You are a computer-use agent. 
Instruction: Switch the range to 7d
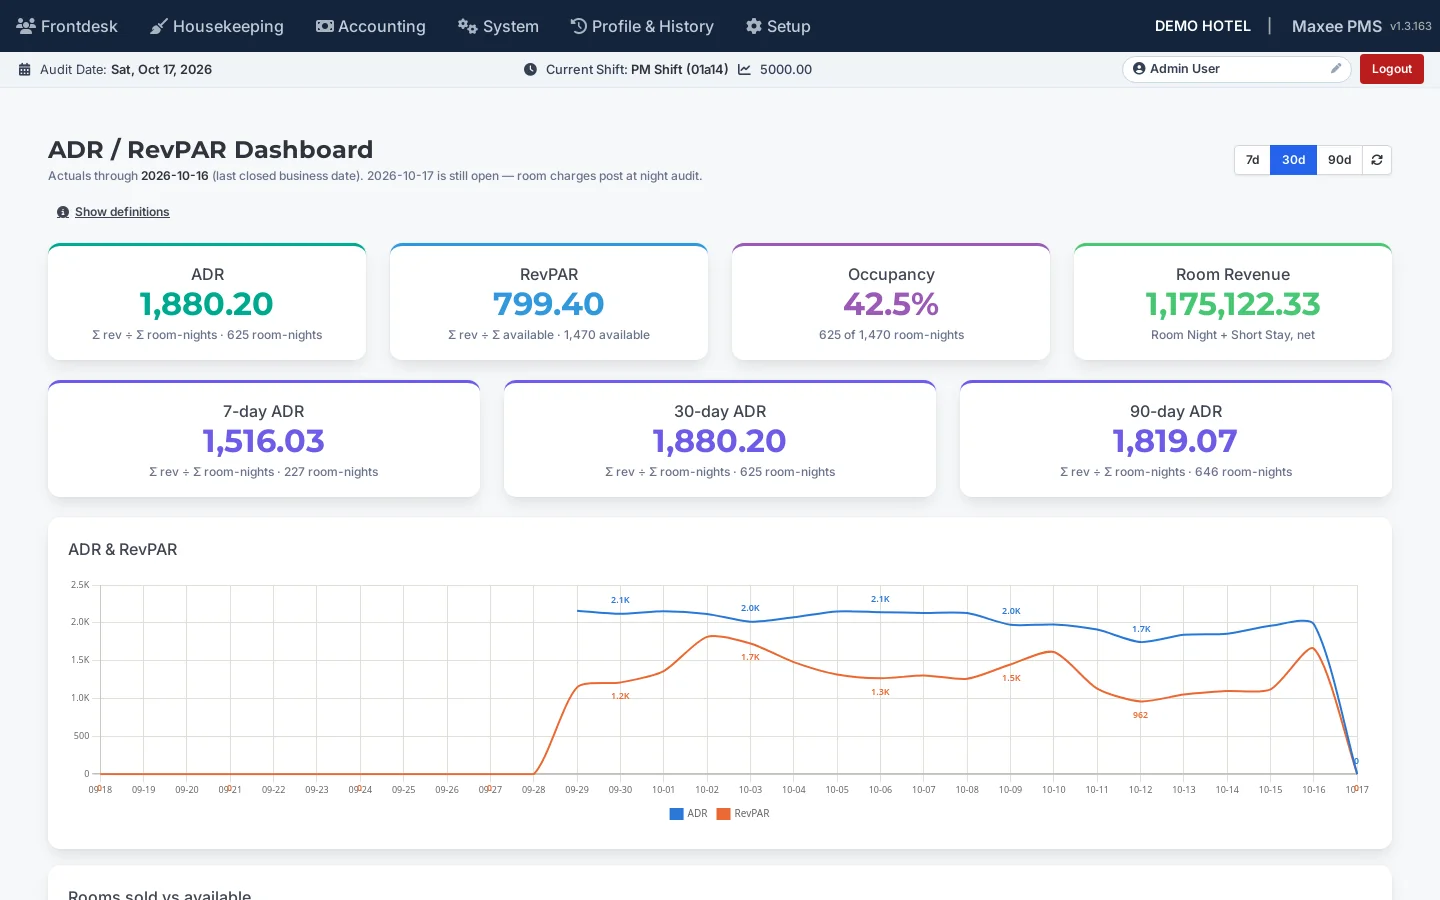click(x=1252, y=160)
